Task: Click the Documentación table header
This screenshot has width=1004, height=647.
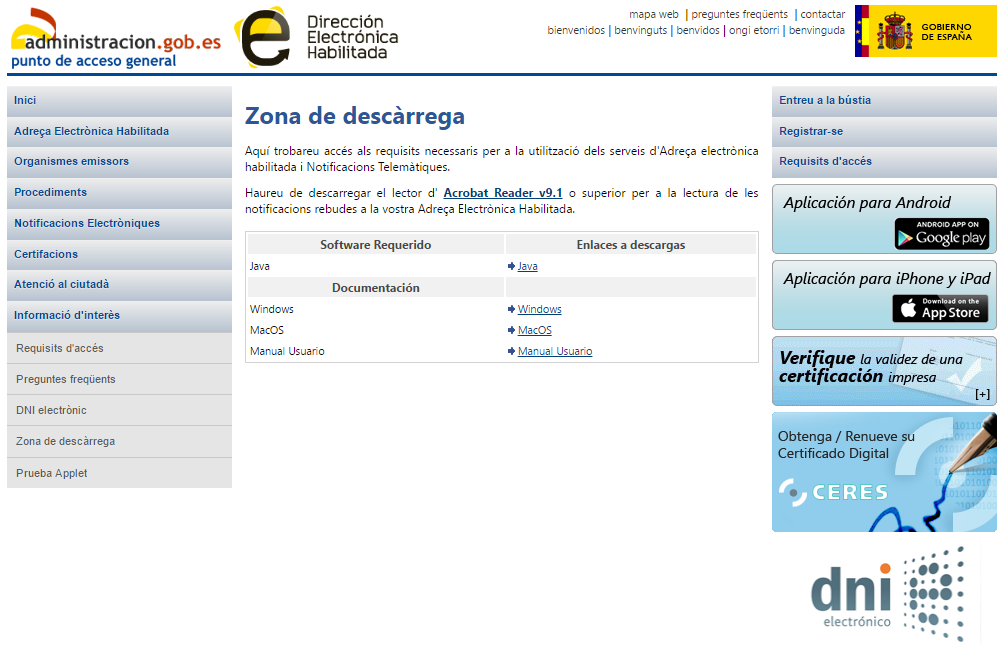Action: [x=376, y=288]
